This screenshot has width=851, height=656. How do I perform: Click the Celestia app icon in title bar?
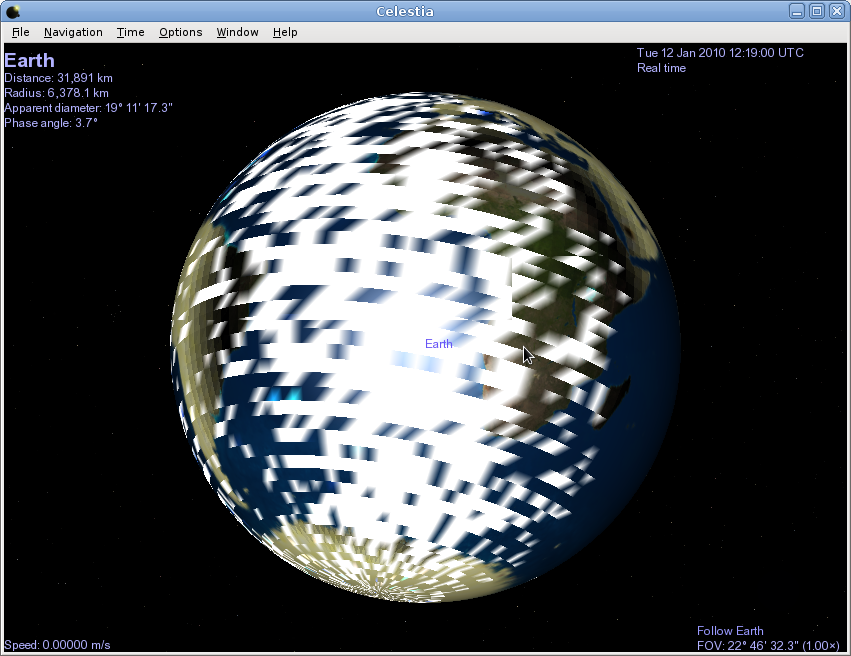[x=13, y=11]
